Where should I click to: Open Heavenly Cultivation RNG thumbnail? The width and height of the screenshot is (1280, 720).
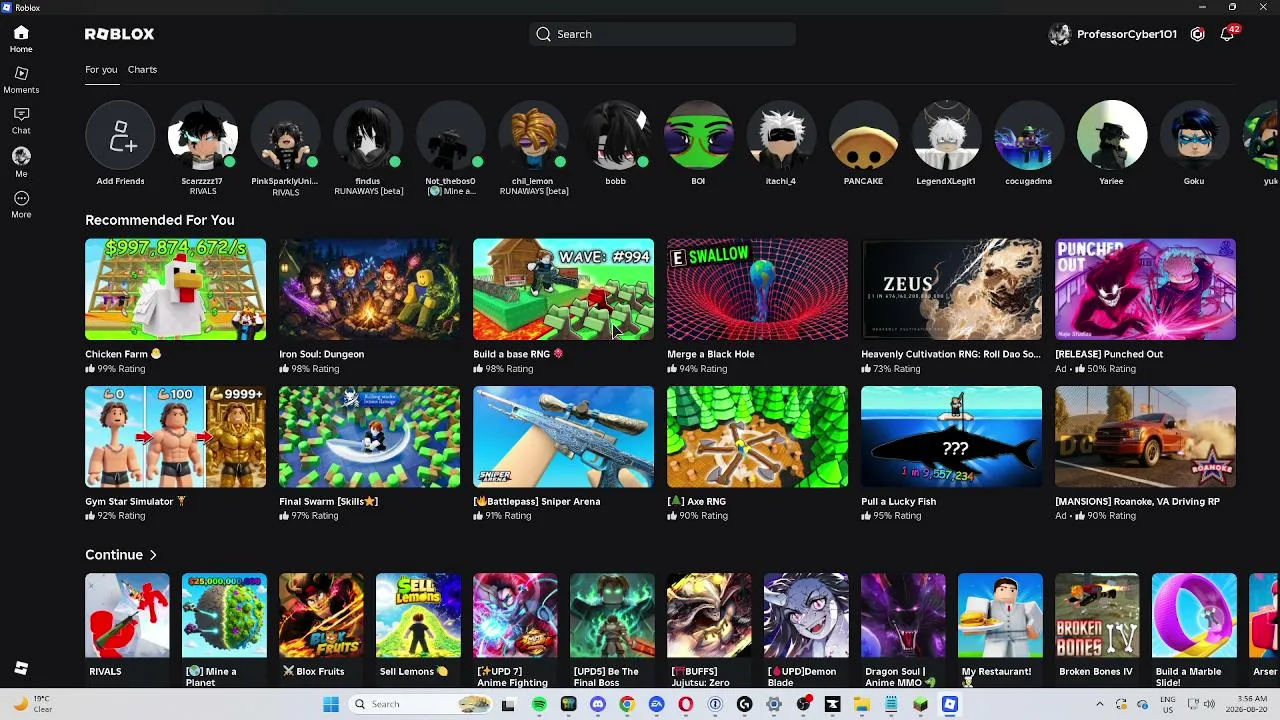pos(951,289)
